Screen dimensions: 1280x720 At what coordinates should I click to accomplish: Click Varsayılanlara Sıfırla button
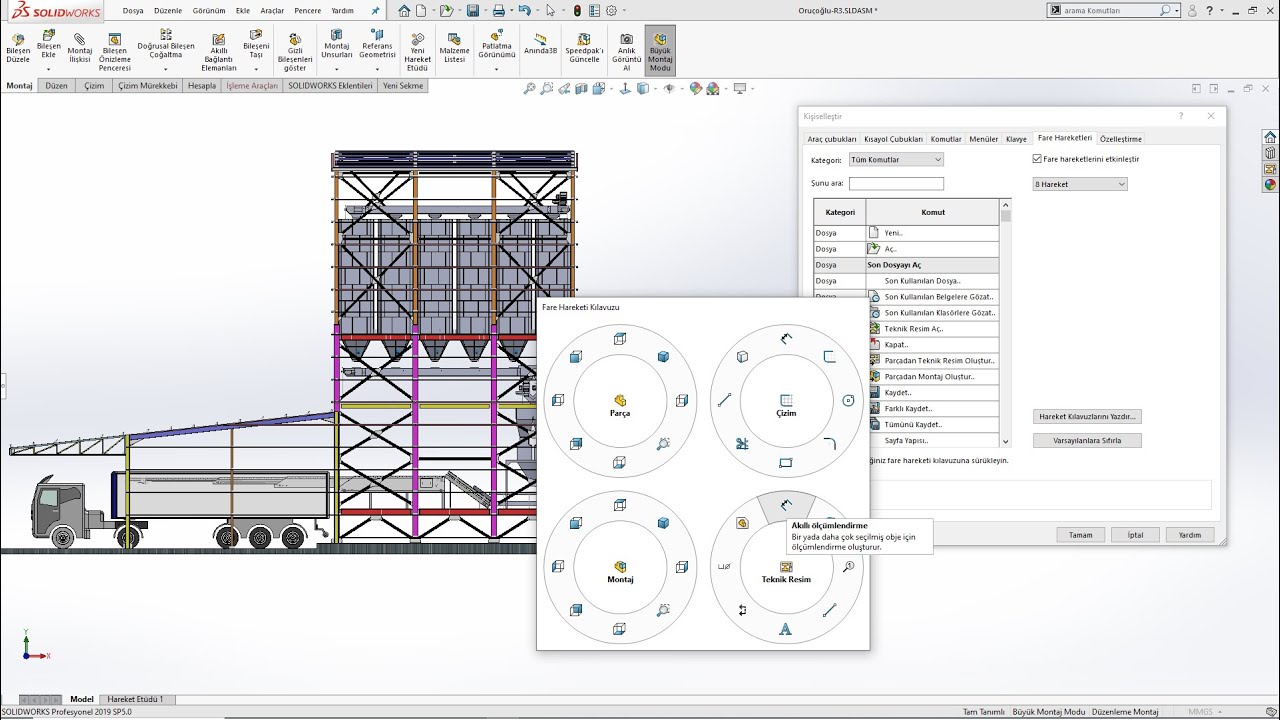point(1087,440)
